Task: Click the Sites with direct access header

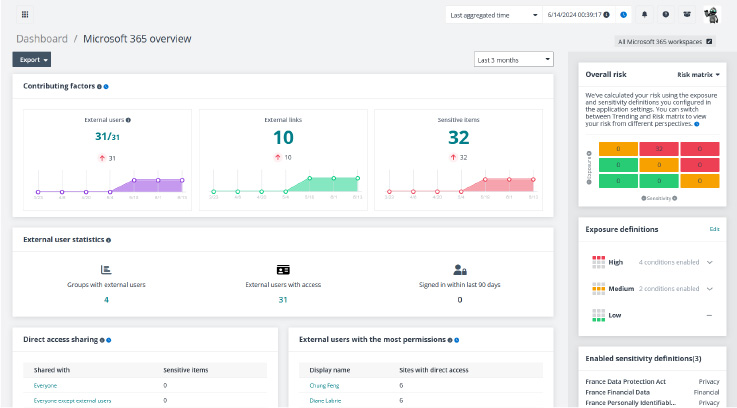Action: coord(434,370)
